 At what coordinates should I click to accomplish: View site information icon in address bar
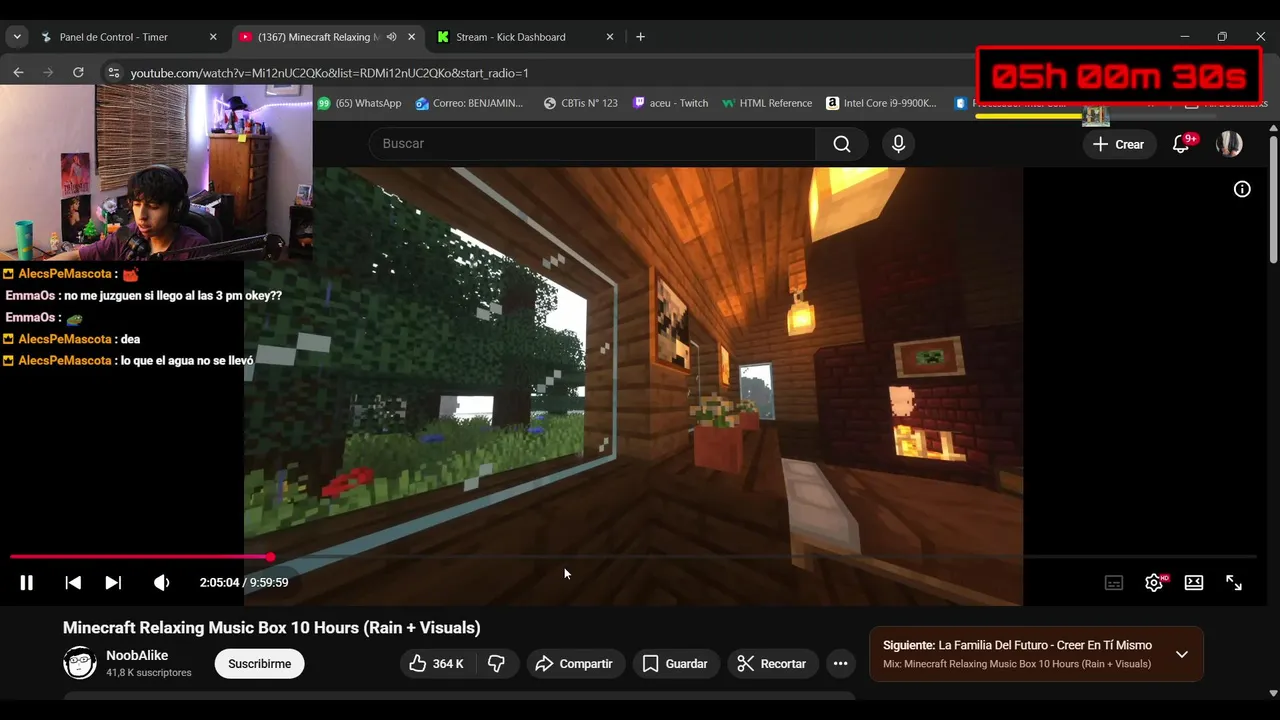tap(114, 73)
